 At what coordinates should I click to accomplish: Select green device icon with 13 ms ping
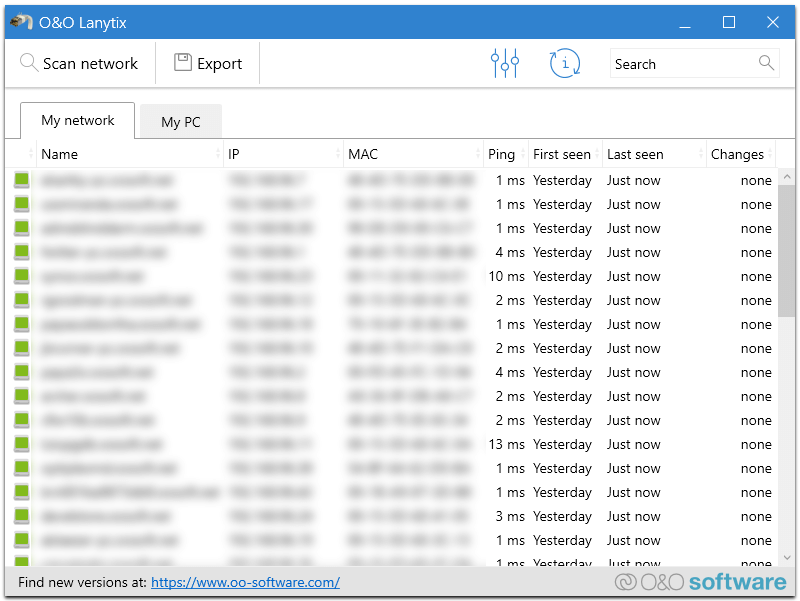(x=21, y=444)
